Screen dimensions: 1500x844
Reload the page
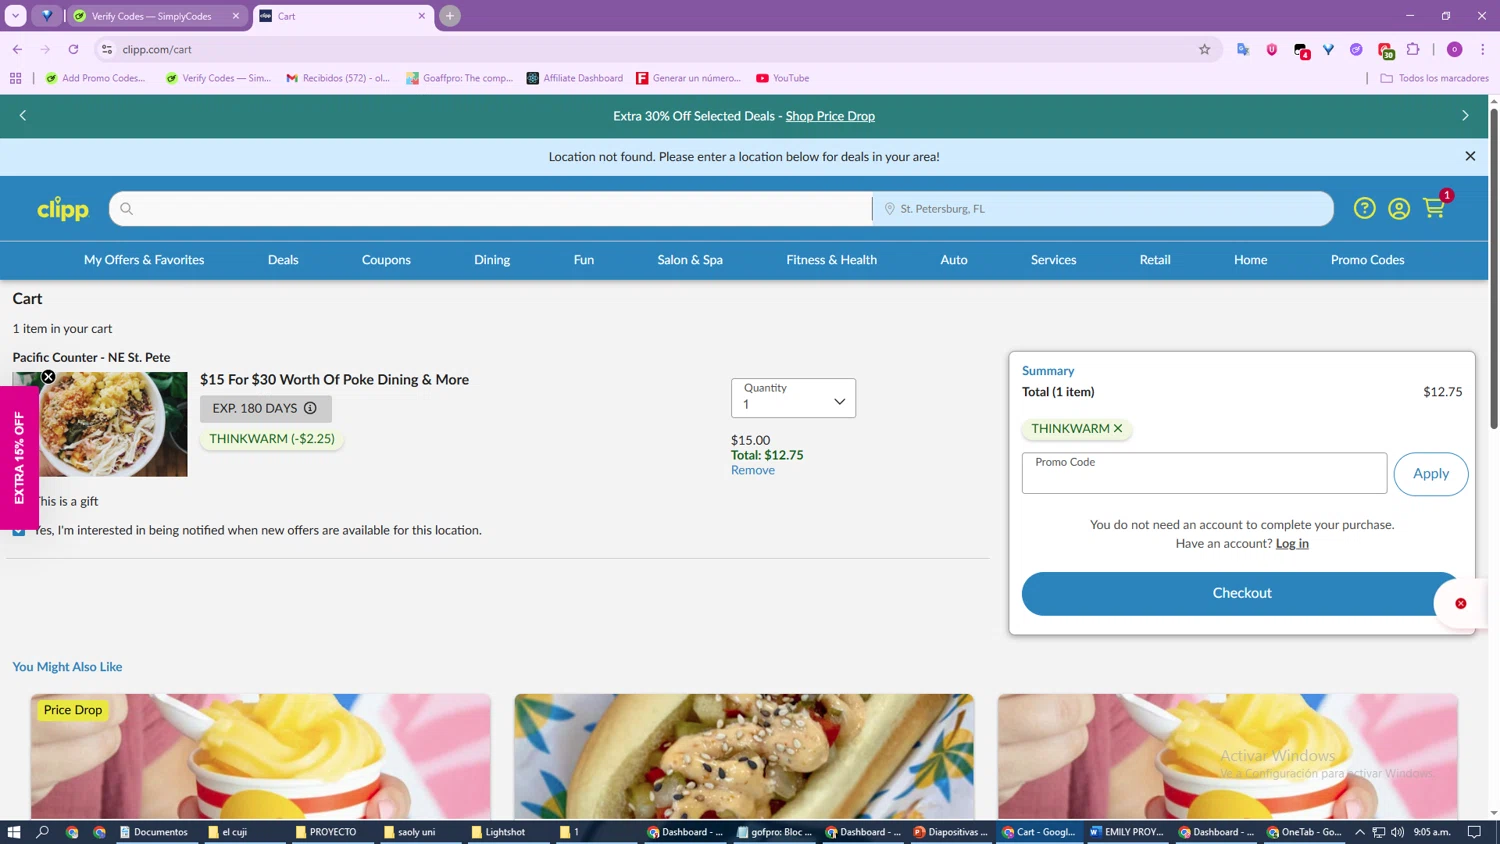73,49
